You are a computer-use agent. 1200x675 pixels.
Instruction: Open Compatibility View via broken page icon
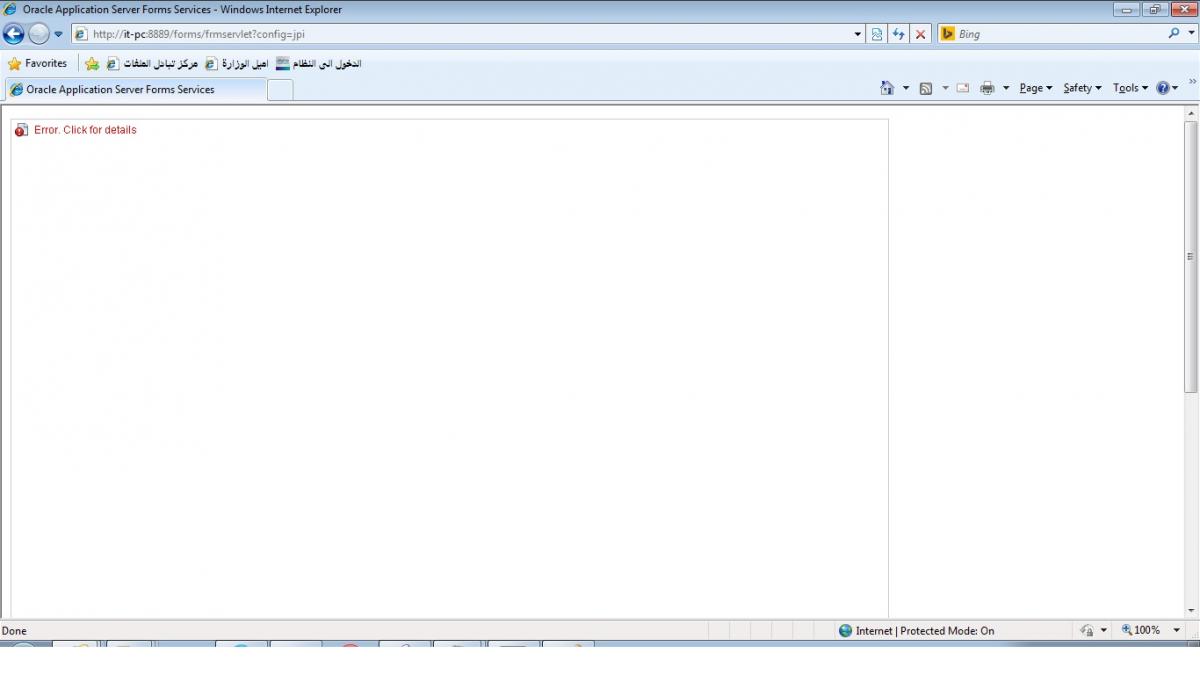coord(877,34)
